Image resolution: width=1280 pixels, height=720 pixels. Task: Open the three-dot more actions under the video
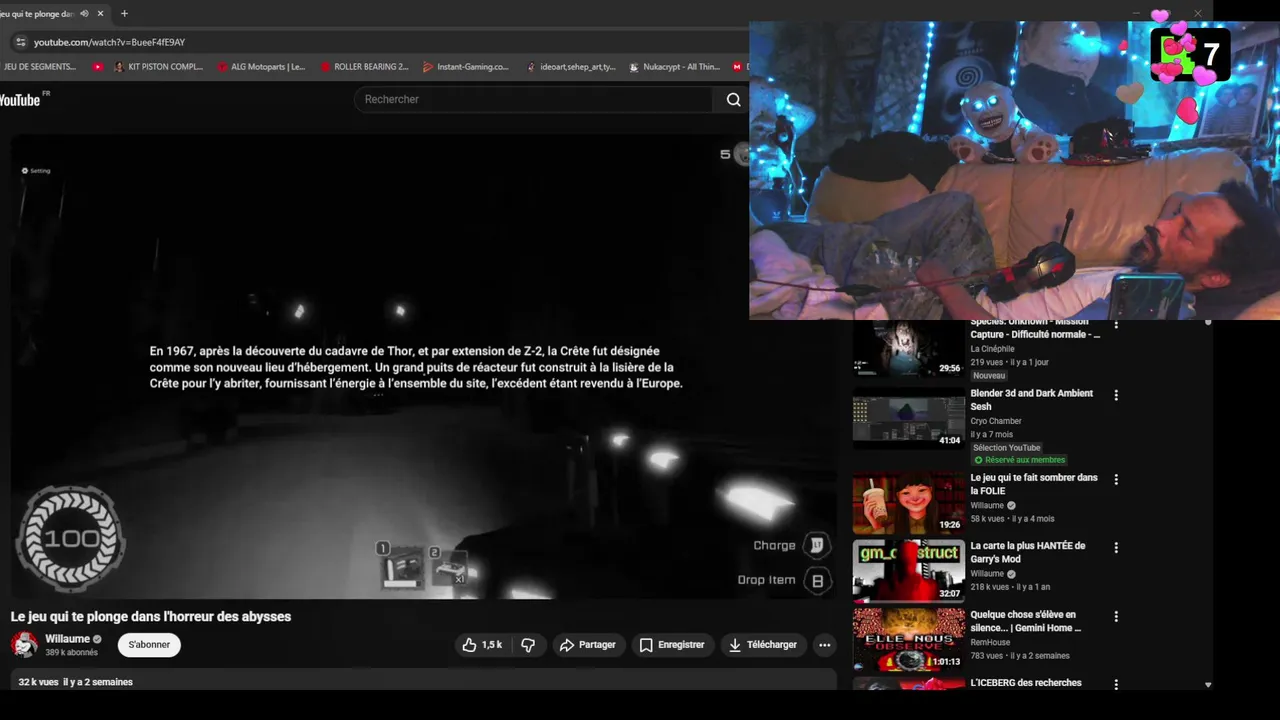824,645
